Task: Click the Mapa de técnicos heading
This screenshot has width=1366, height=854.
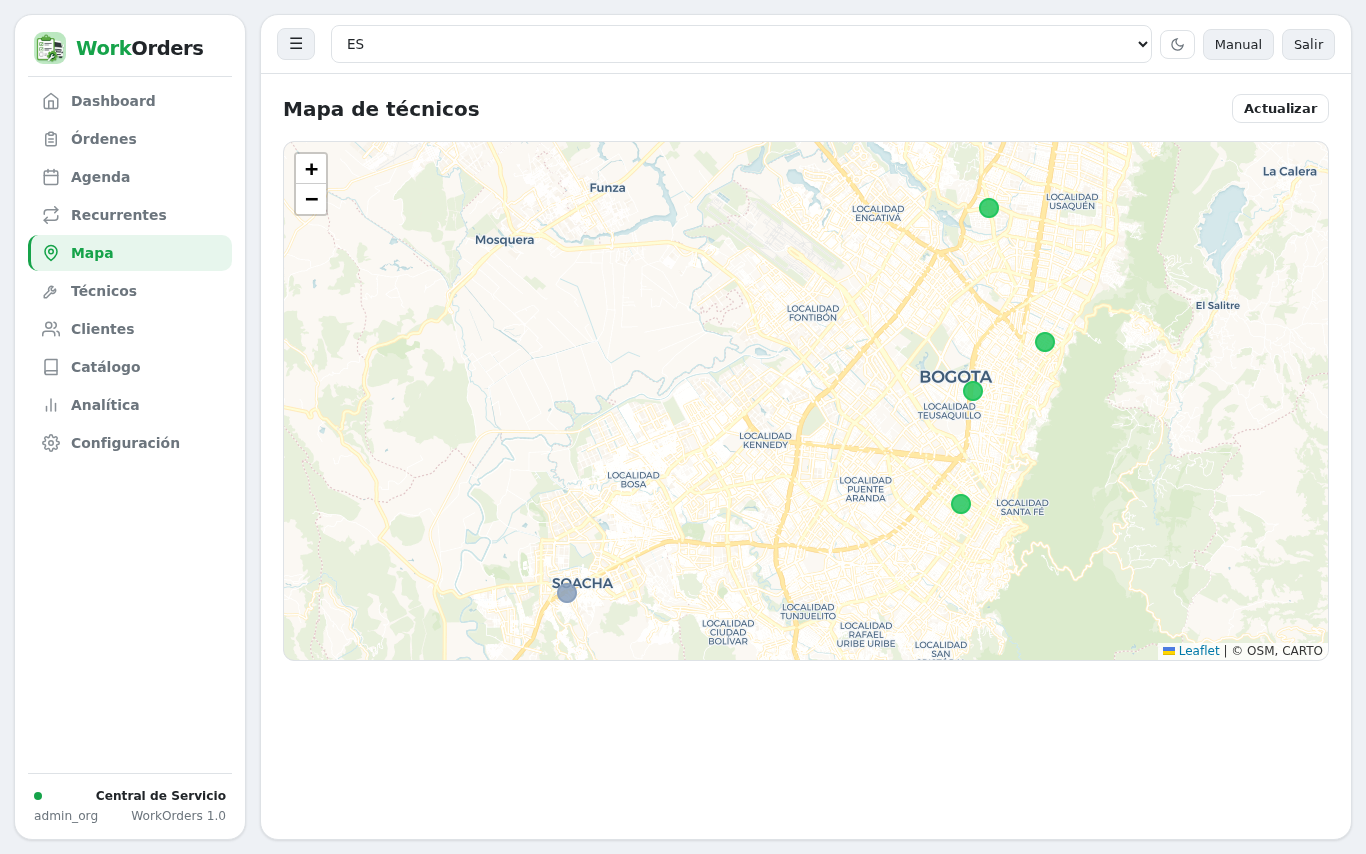Action: [381, 109]
